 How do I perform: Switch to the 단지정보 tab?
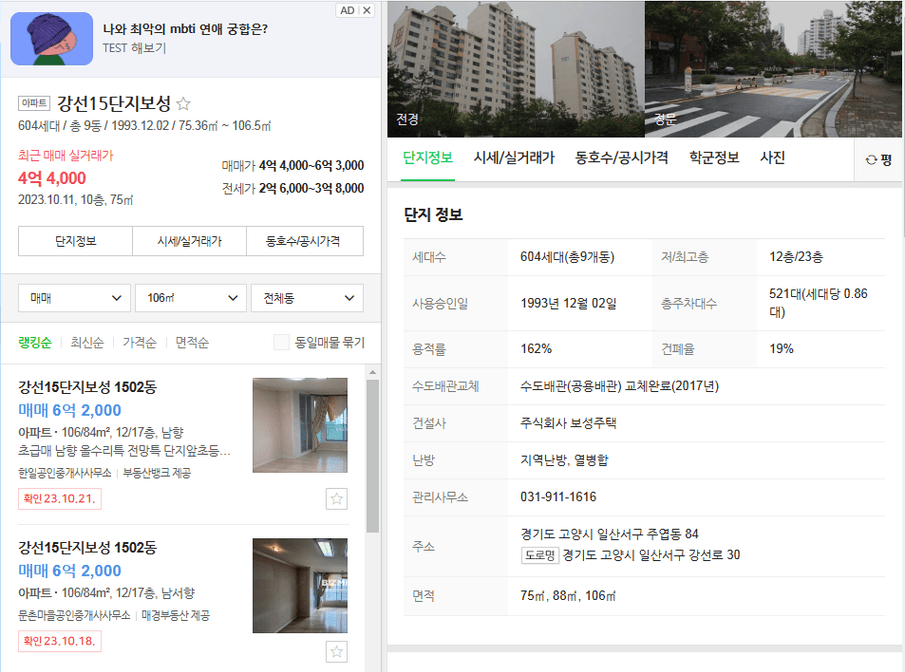[428, 158]
